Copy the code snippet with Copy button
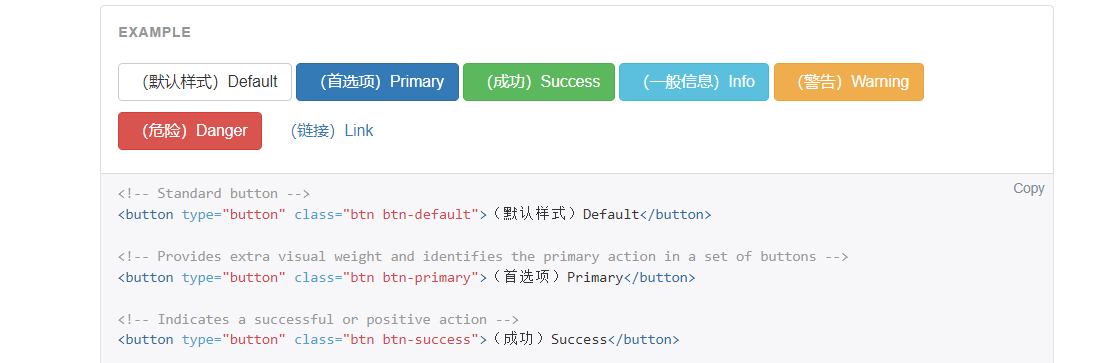Viewport: 1102px width, 363px height. (x=1028, y=188)
